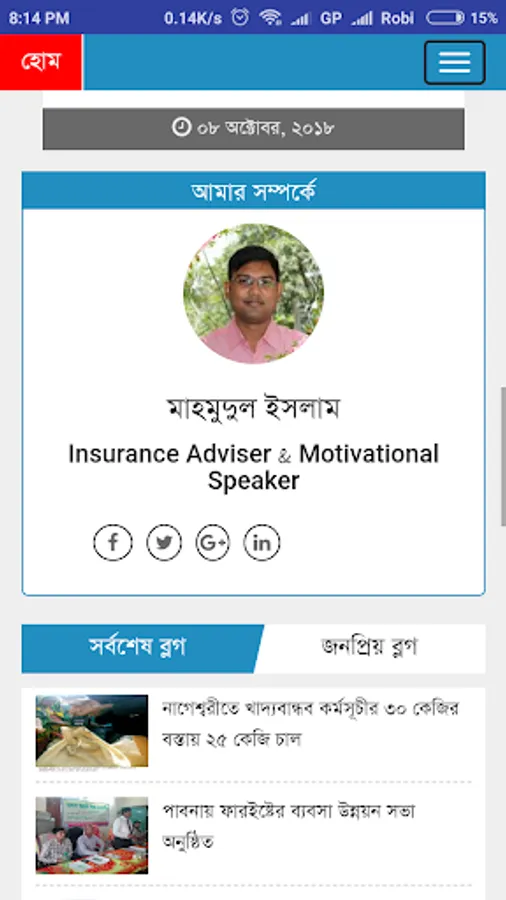Open the Google Plus profile icon
Viewport: 506px width, 900px height.
point(213,542)
